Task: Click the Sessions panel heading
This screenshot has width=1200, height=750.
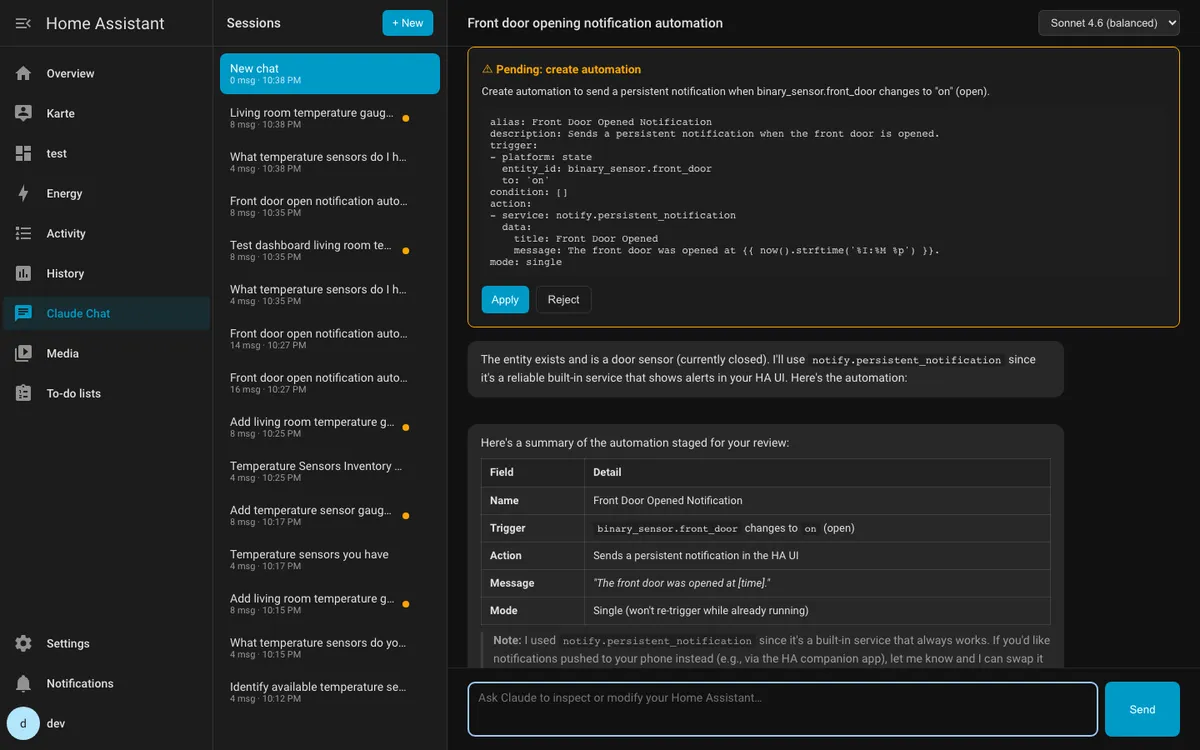Action: (x=253, y=23)
